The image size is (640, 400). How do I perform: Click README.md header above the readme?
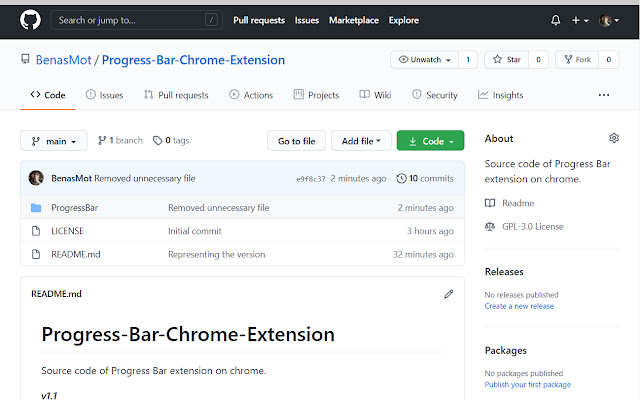pyautogui.click(x=56, y=294)
